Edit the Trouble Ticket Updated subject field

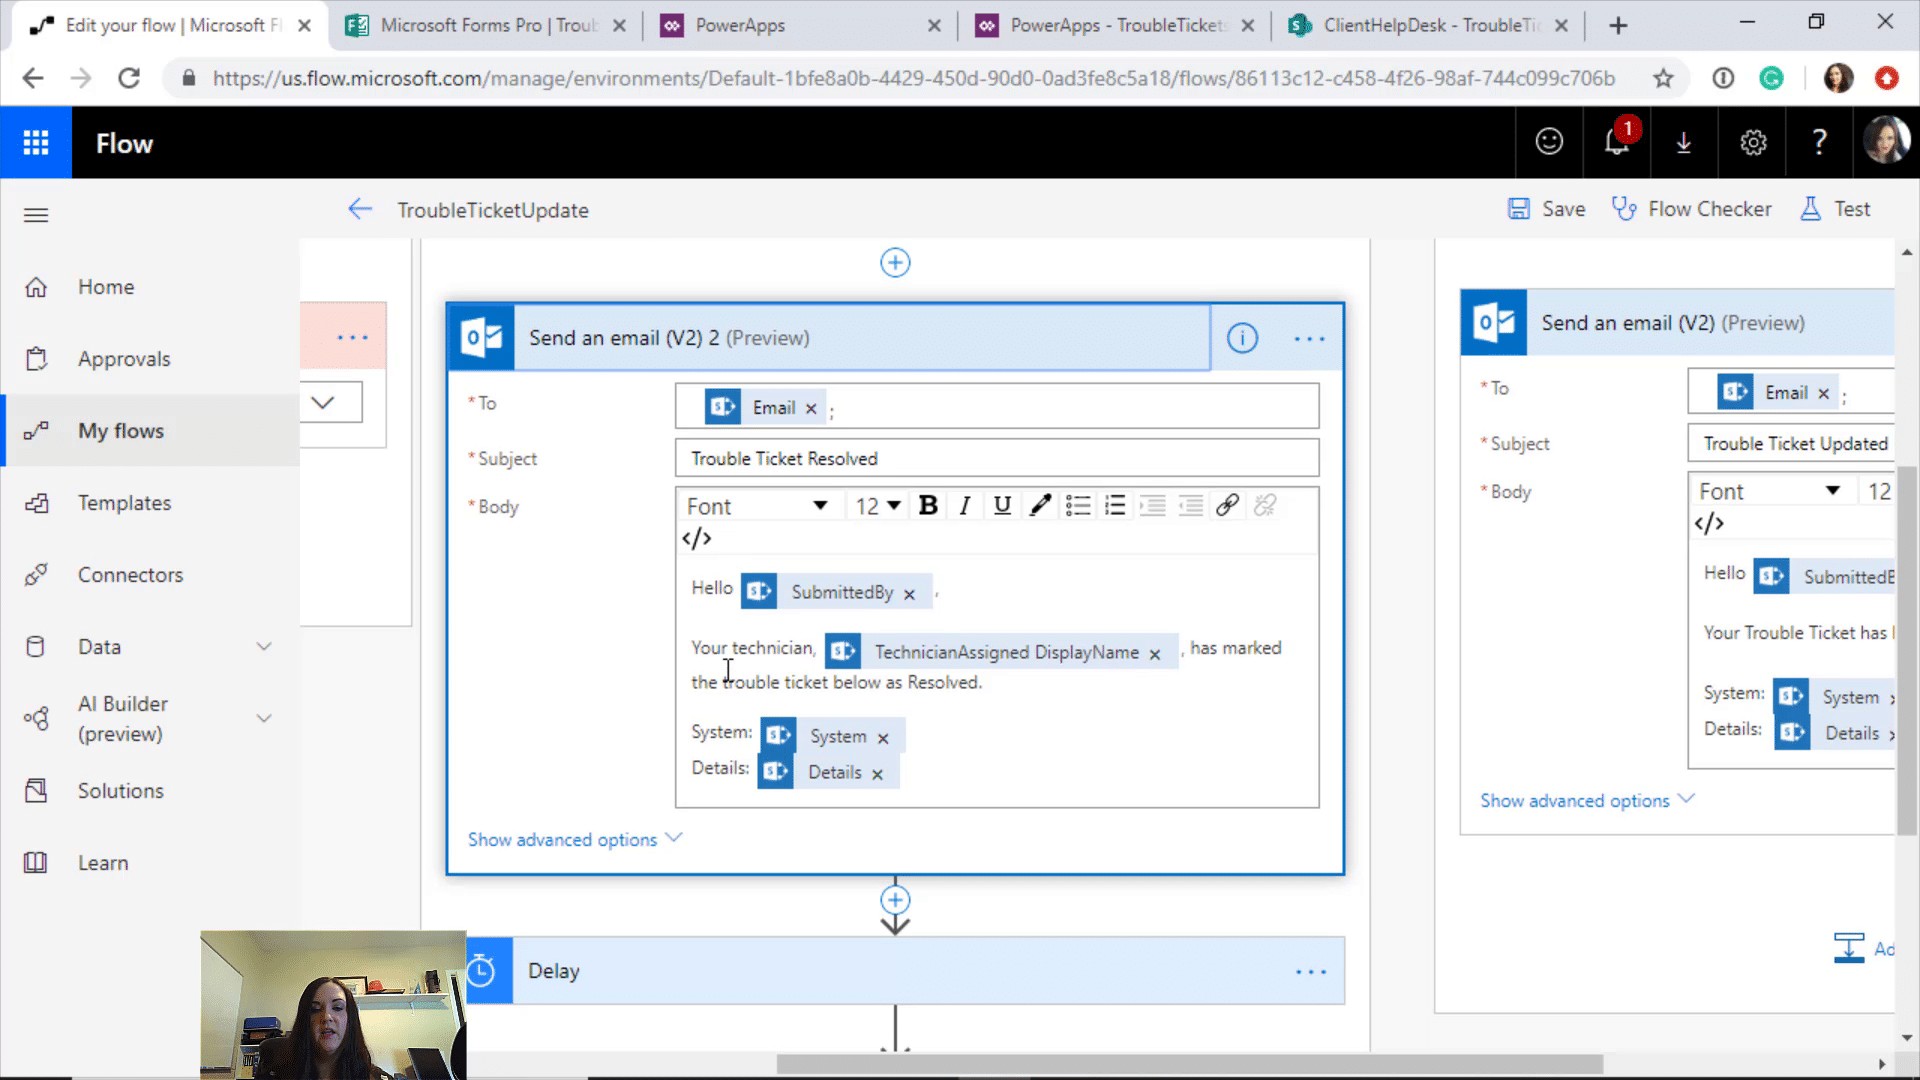click(x=1792, y=443)
